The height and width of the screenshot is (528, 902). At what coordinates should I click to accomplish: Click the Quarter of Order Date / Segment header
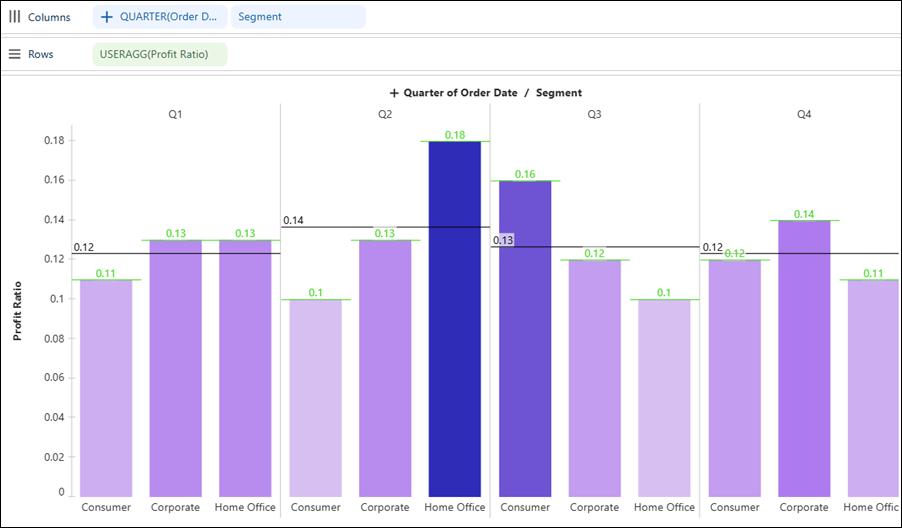coord(492,93)
